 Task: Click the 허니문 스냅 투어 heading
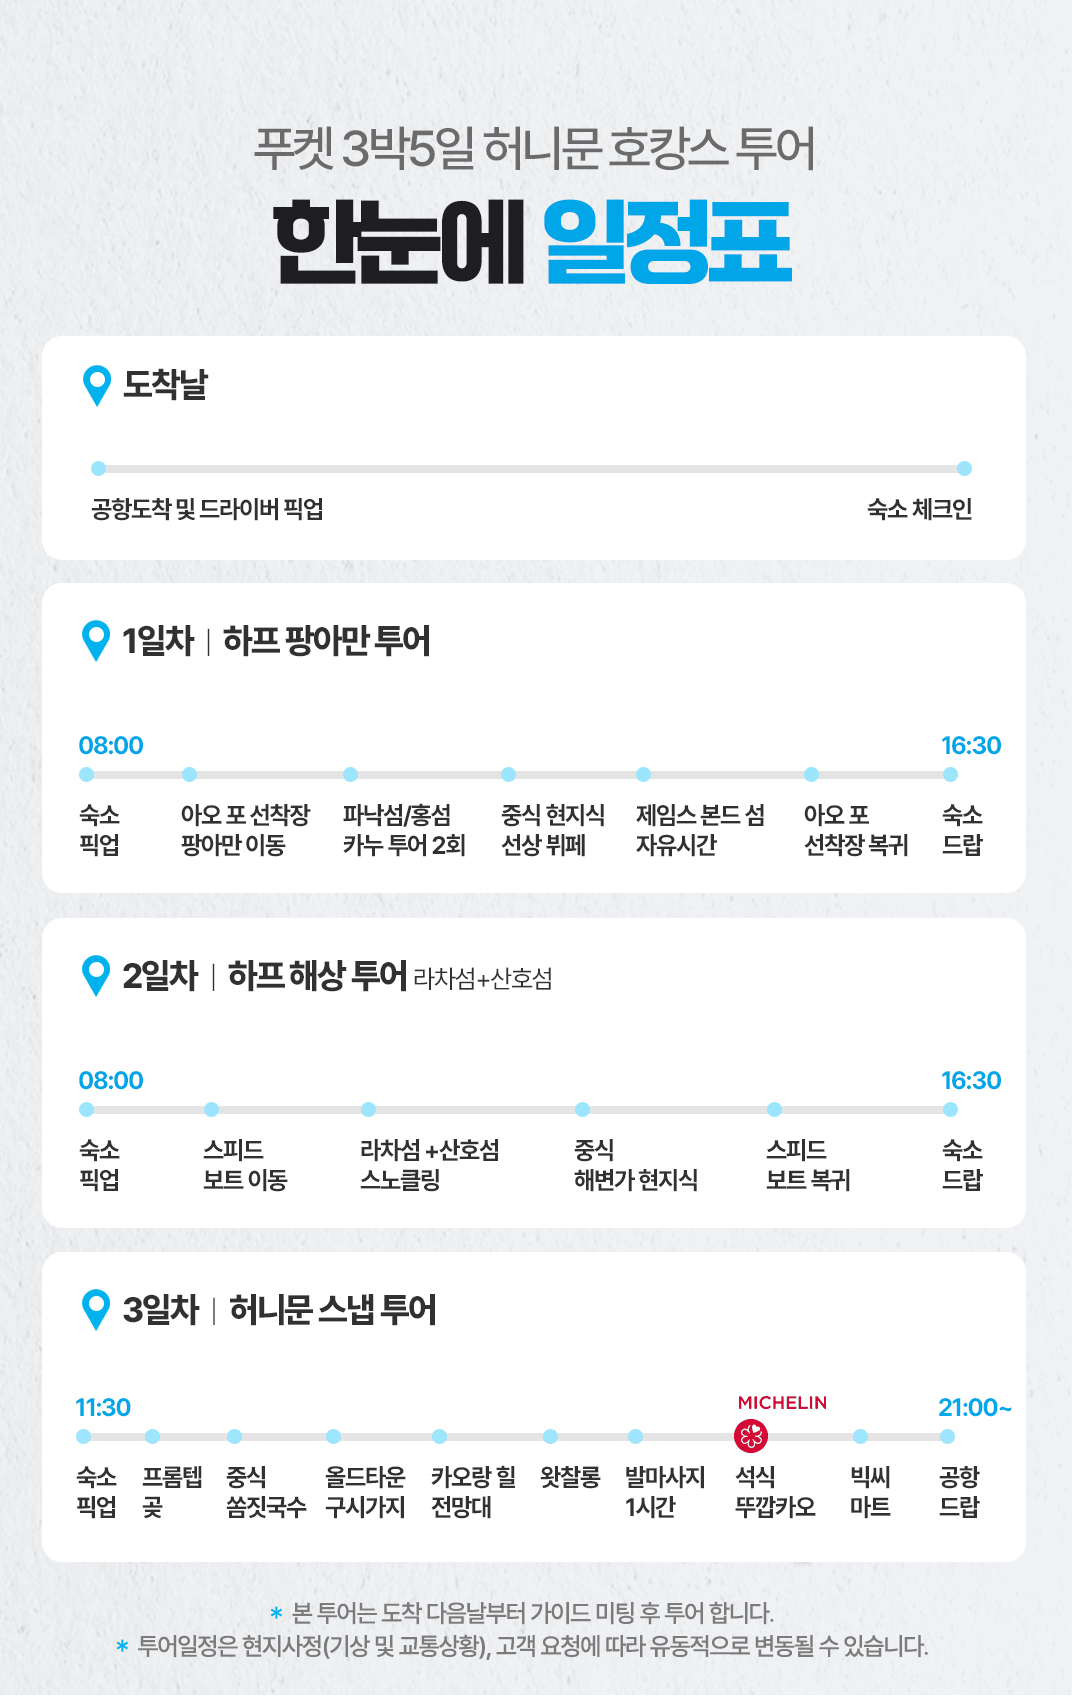pos(332,1310)
